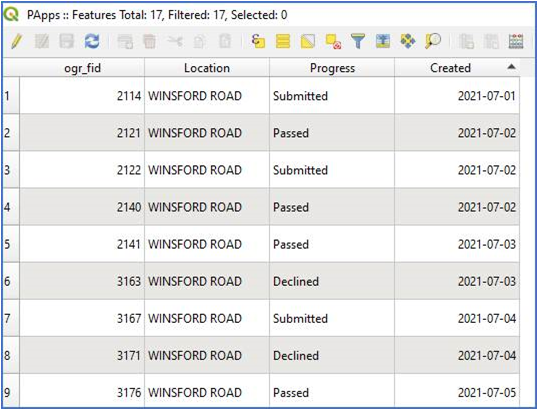
Task: Click the delete field icon
Action: (x=491, y=42)
